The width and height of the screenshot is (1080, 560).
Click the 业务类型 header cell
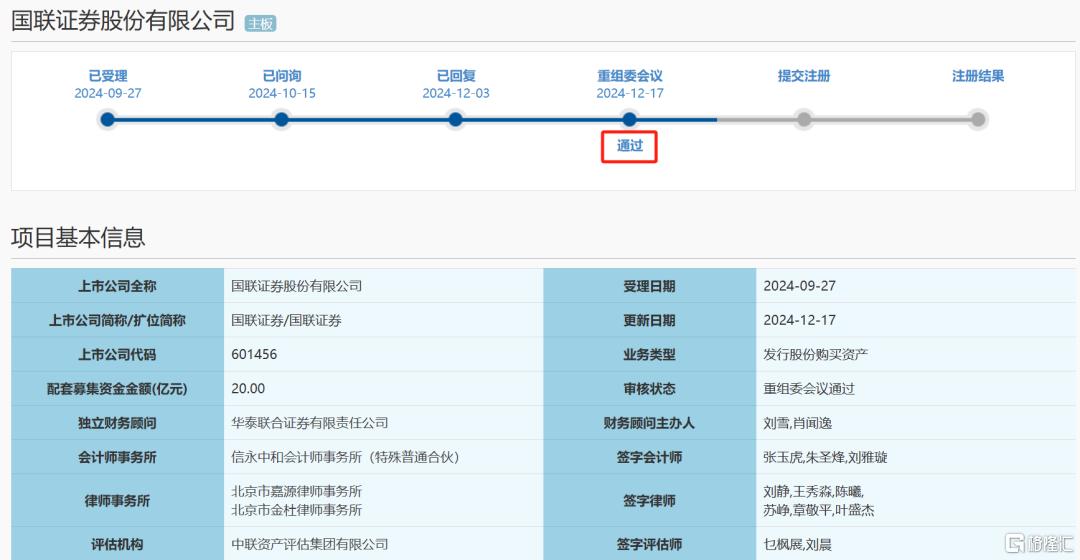pyautogui.click(x=649, y=354)
